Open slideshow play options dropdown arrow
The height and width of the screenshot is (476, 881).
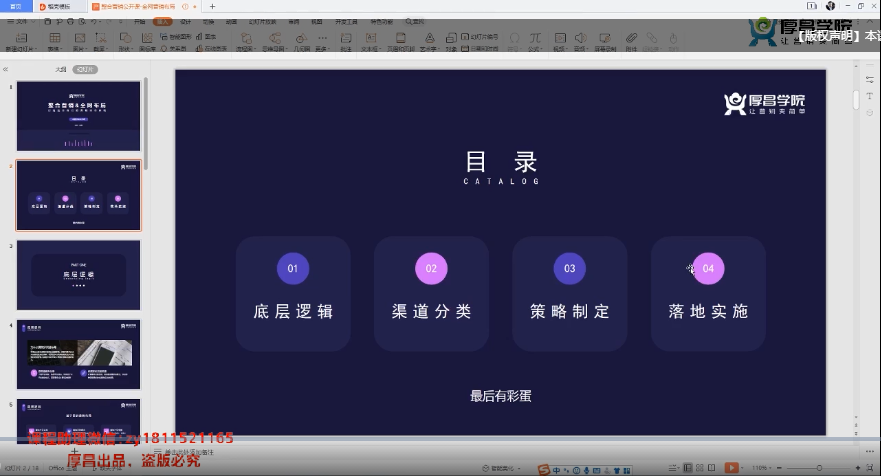(742, 468)
